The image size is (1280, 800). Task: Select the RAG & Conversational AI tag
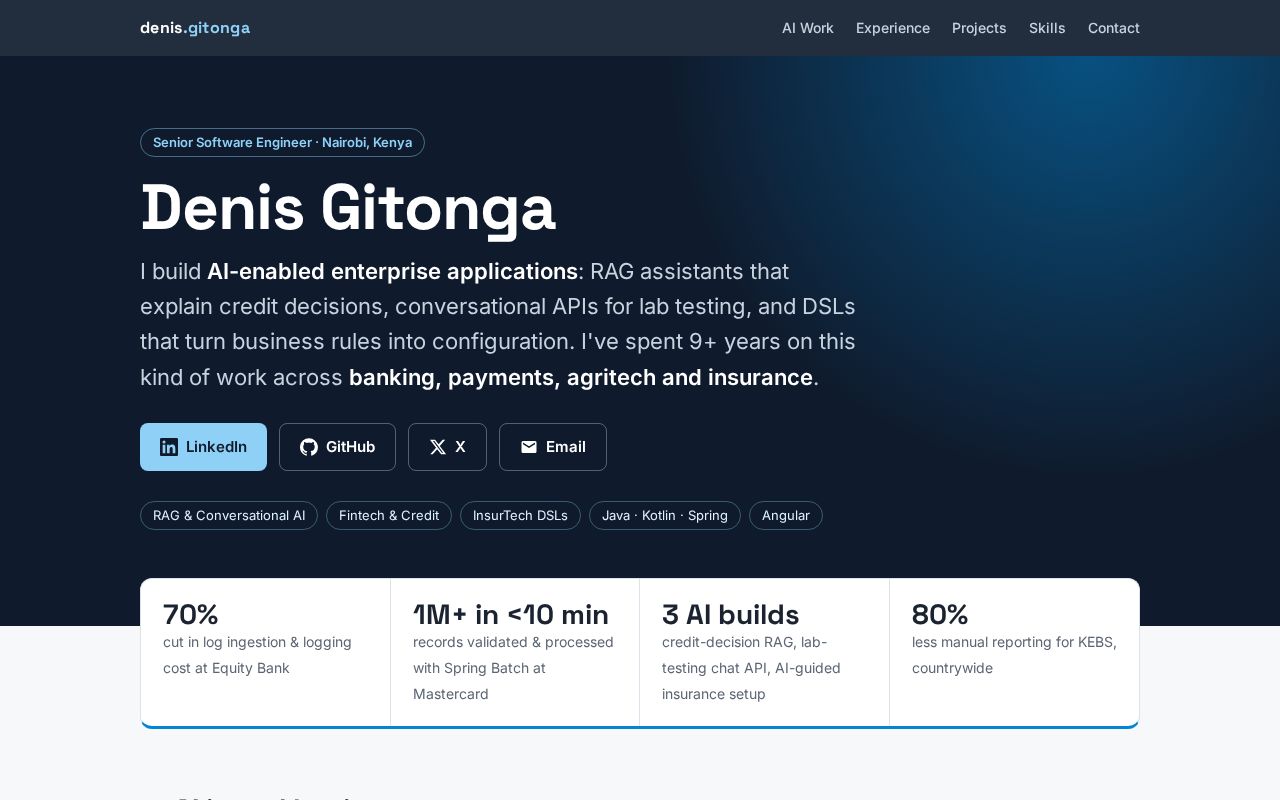pos(229,515)
